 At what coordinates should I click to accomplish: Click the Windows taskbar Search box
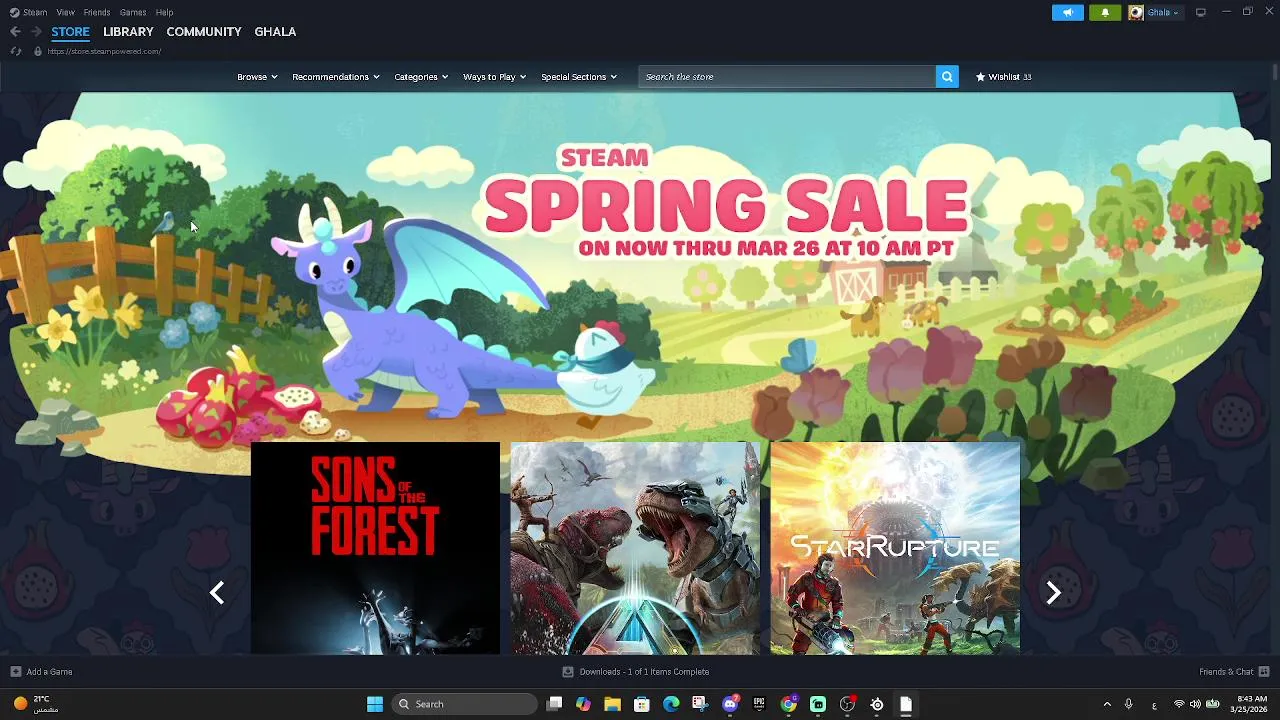pyautogui.click(x=464, y=704)
